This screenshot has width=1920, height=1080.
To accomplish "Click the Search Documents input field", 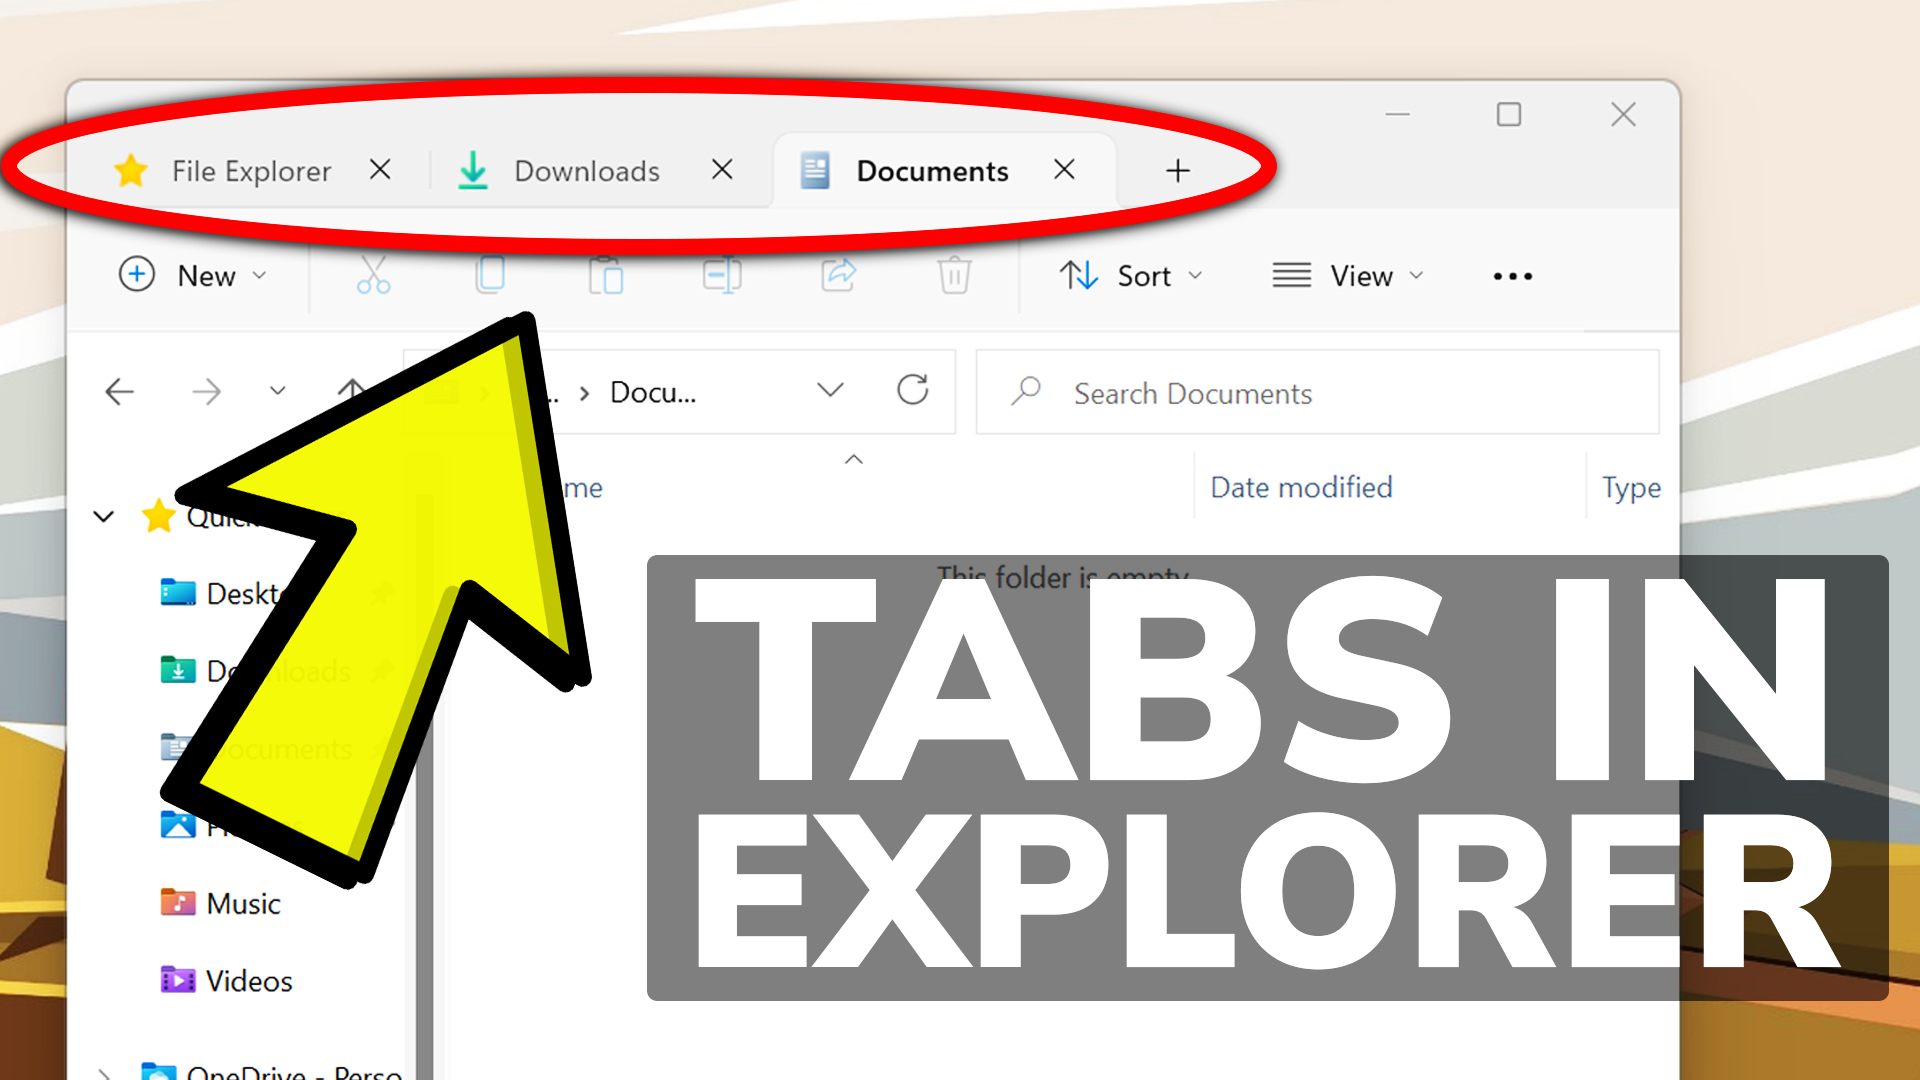I will click(x=1320, y=392).
